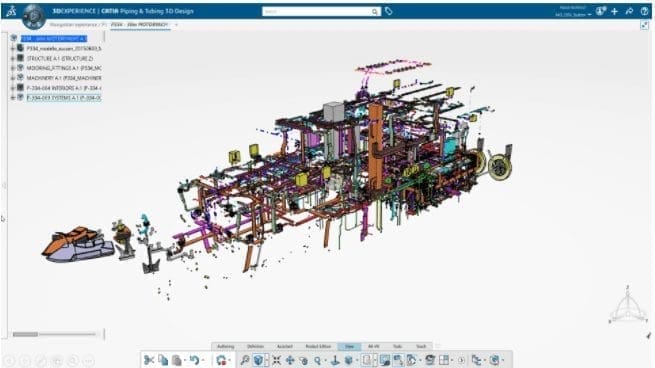Expand the MOORING_FITTINGS A.1 tree node
The width and height of the screenshot is (655, 368).
(x=13, y=68)
